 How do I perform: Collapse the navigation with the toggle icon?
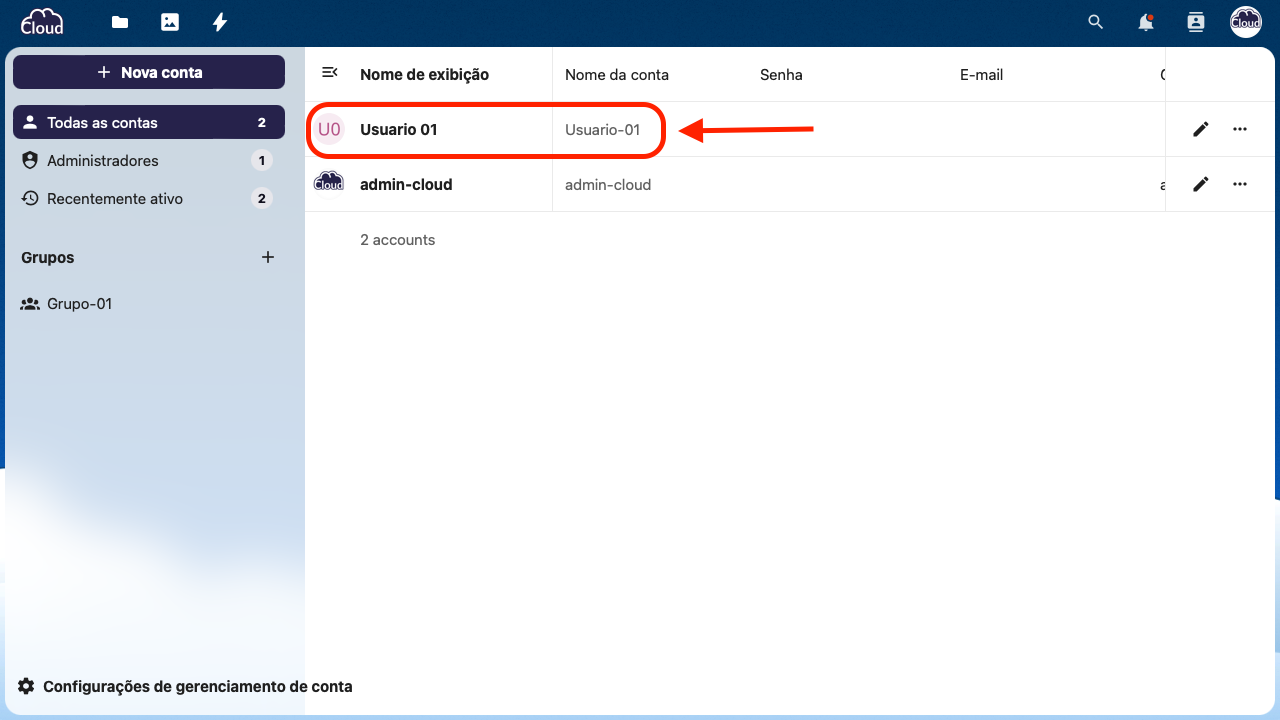[x=329, y=72]
